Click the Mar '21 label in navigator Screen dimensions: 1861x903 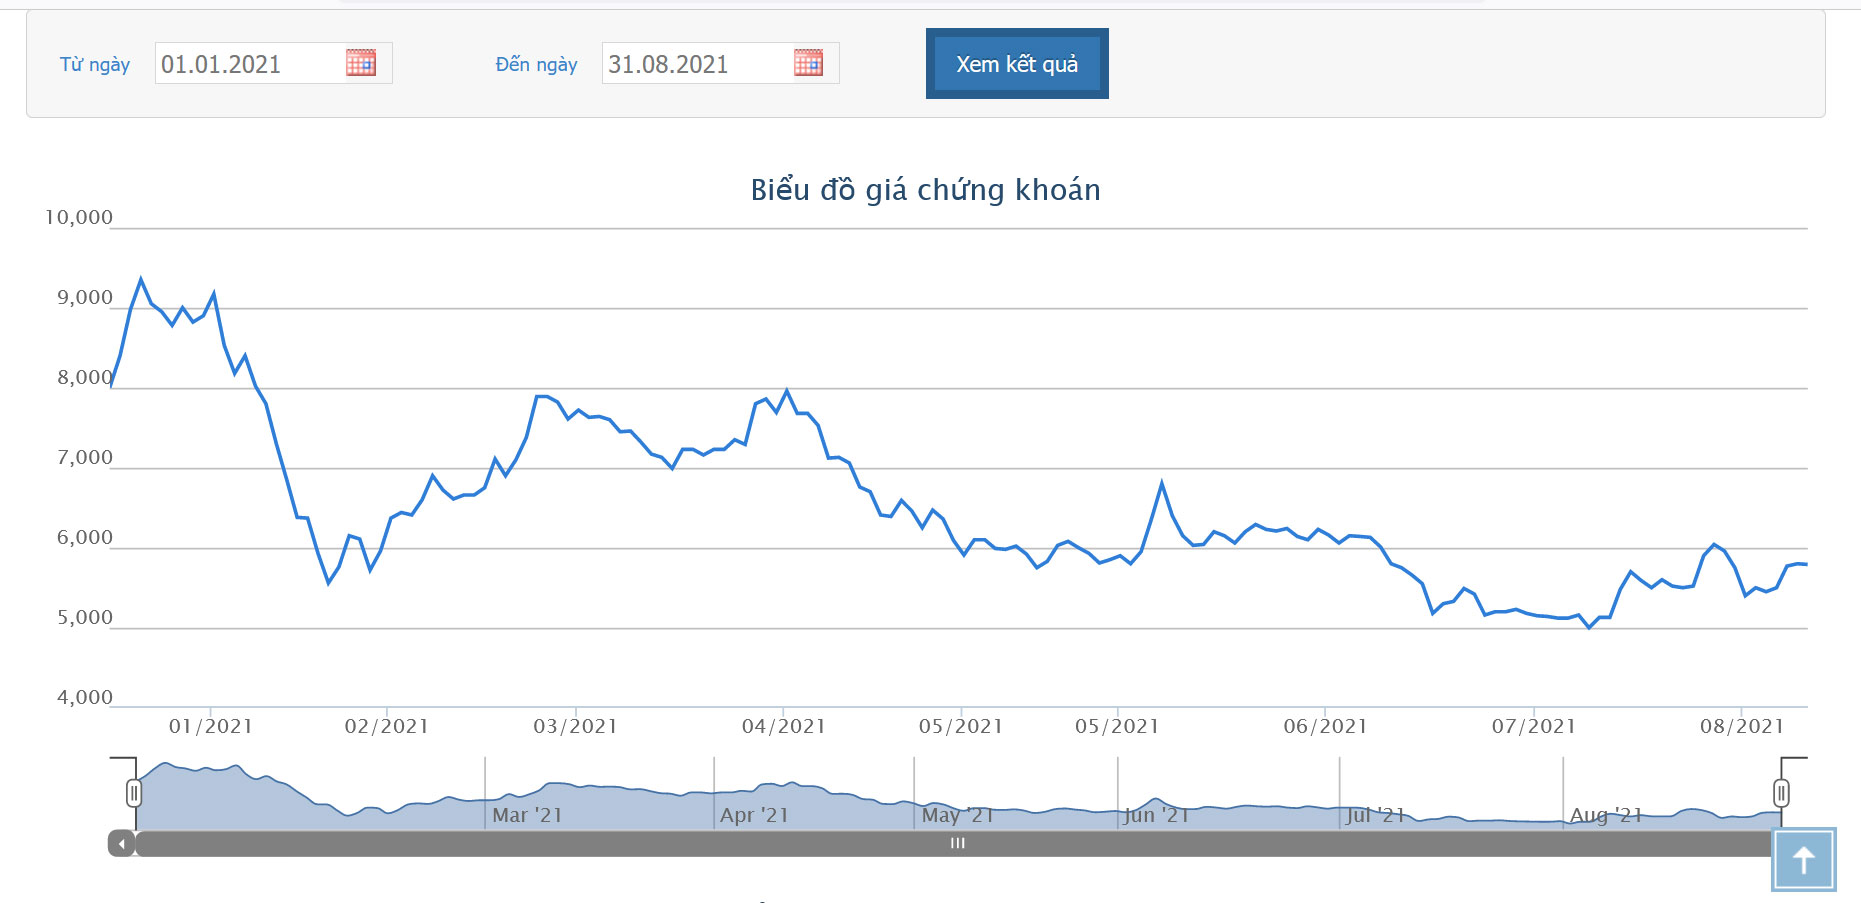pos(527,815)
